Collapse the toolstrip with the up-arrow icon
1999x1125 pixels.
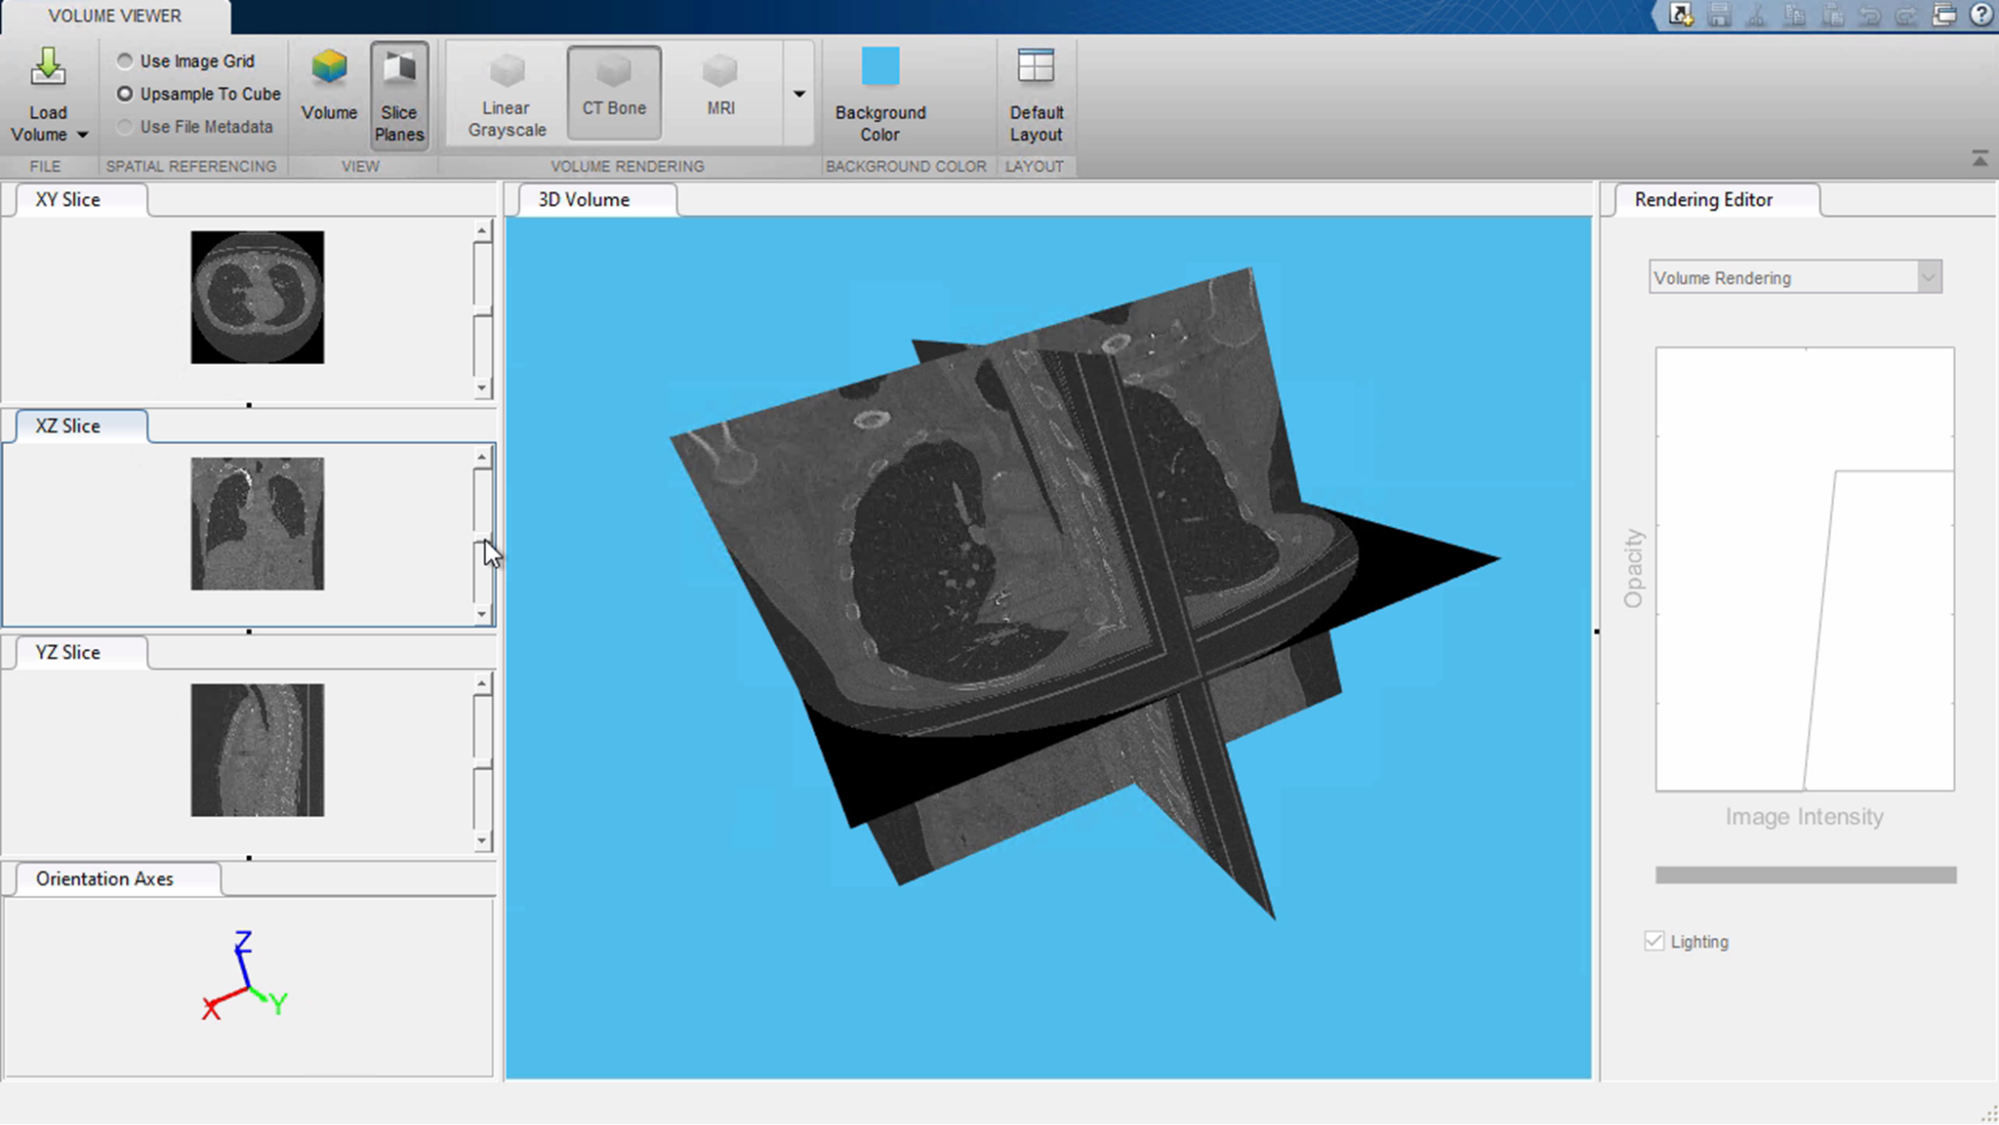1980,158
